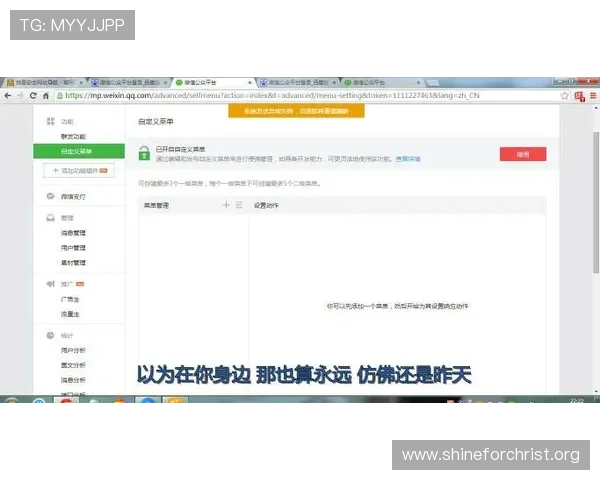This screenshot has width=600, height=480.
Task: Open a new browser tab
Action: [x=432, y=83]
